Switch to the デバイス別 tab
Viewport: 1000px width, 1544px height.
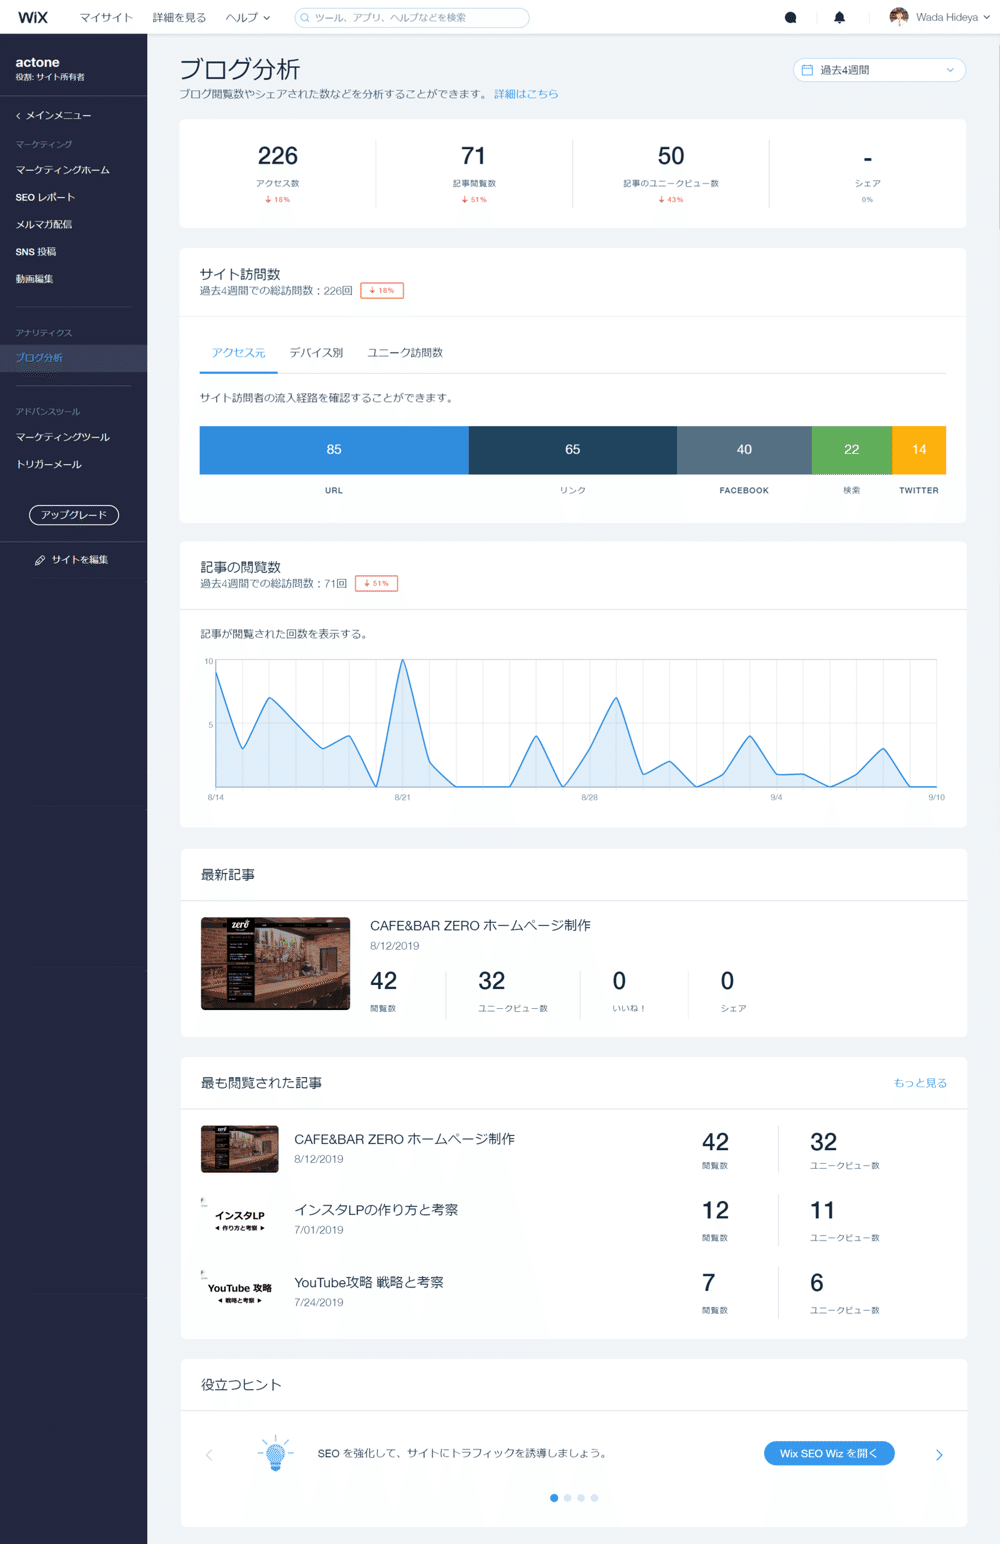[316, 353]
